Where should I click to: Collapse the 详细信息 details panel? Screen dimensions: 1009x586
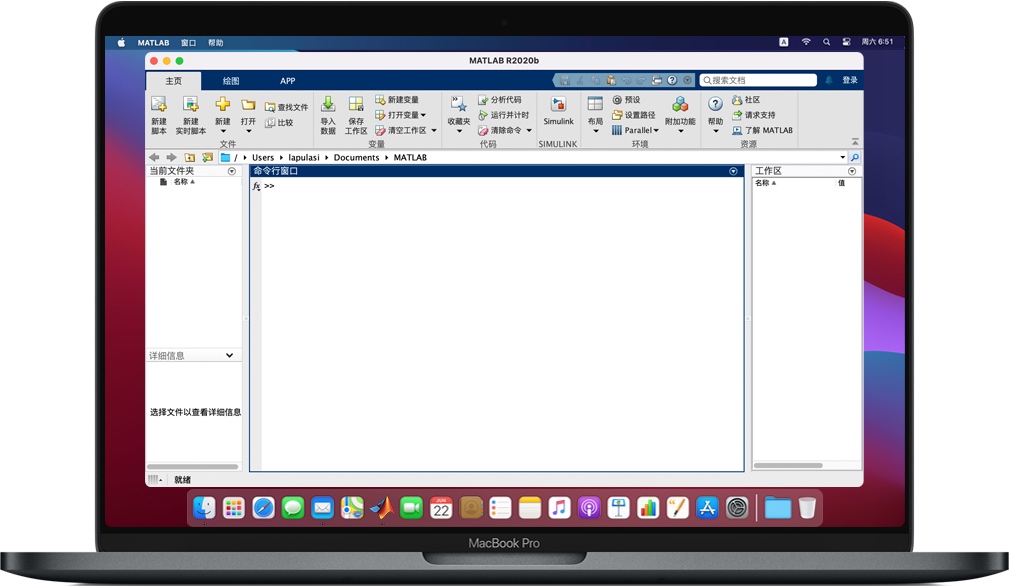click(229, 355)
